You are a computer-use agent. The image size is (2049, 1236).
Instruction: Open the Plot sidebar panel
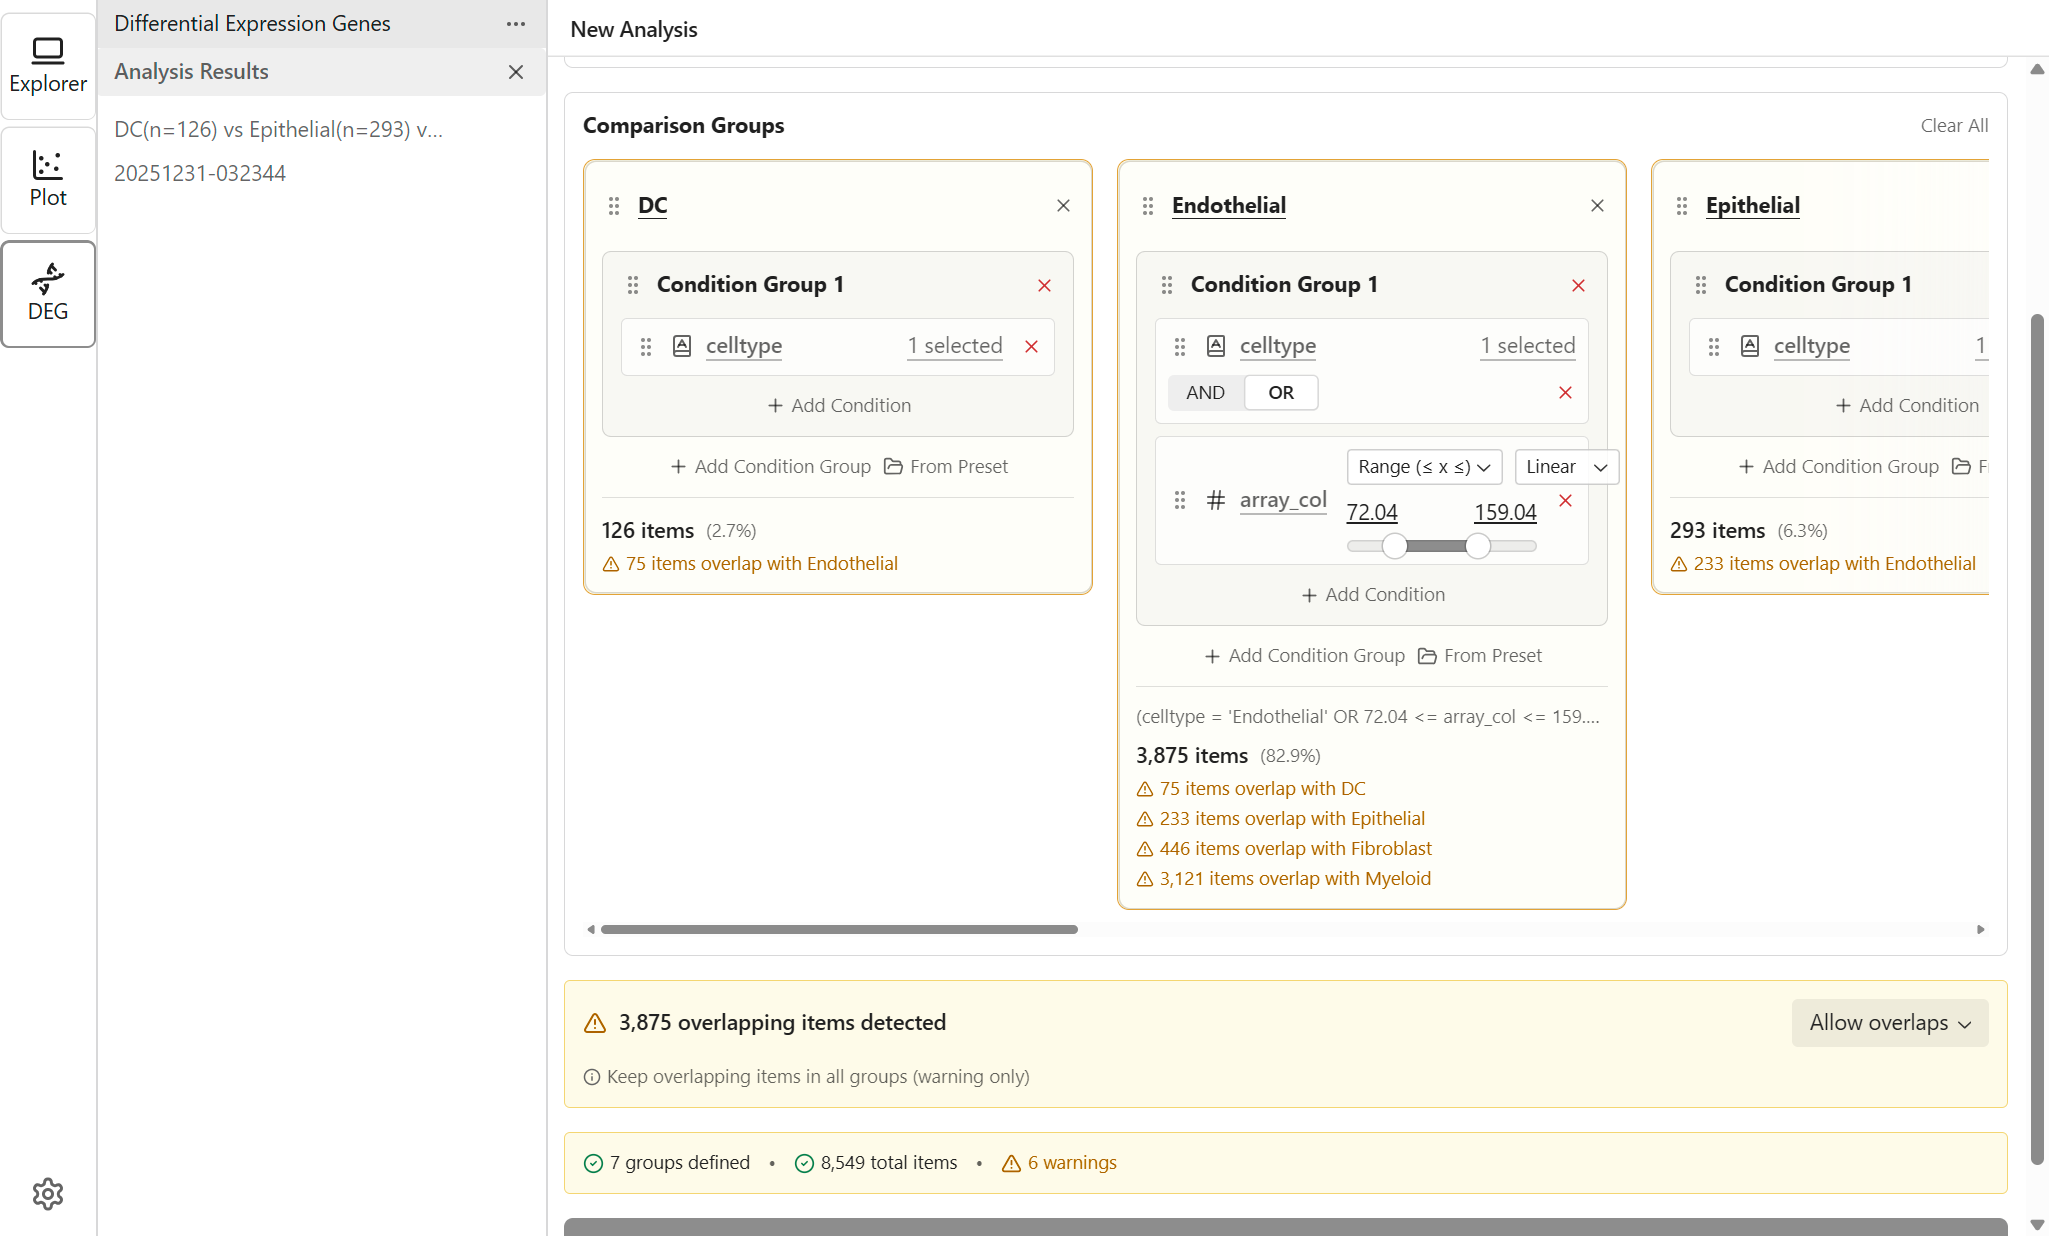[x=48, y=179]
